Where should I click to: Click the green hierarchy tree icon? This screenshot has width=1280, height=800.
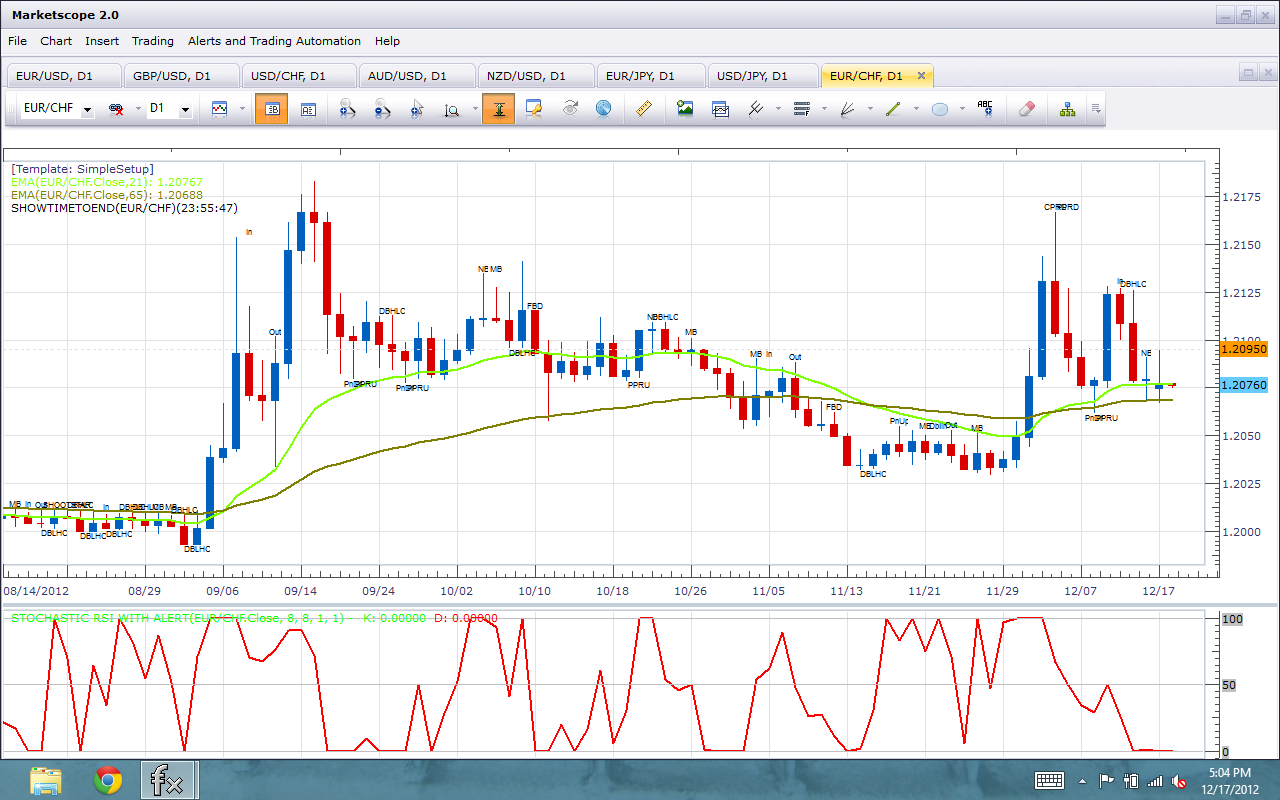click(x=1067, y=109)
